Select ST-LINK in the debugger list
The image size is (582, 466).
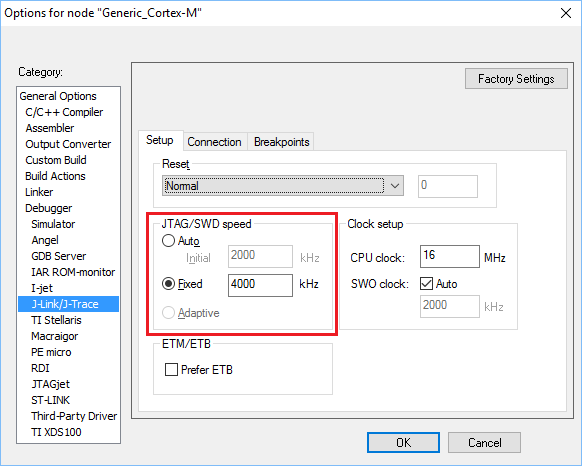(50, 400)
